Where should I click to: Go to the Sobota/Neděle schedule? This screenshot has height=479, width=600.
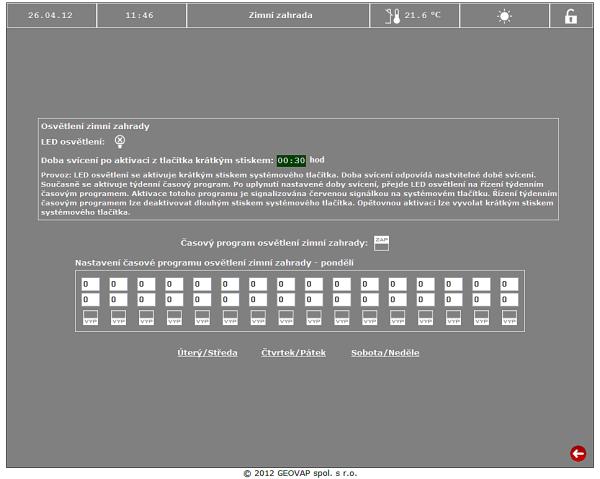[x=385, y=353]
